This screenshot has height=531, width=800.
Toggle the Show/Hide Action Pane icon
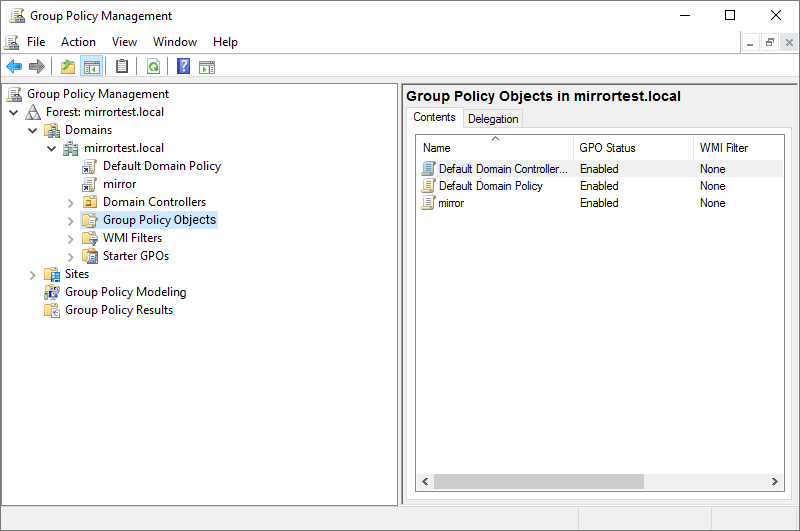pos(207,67)
